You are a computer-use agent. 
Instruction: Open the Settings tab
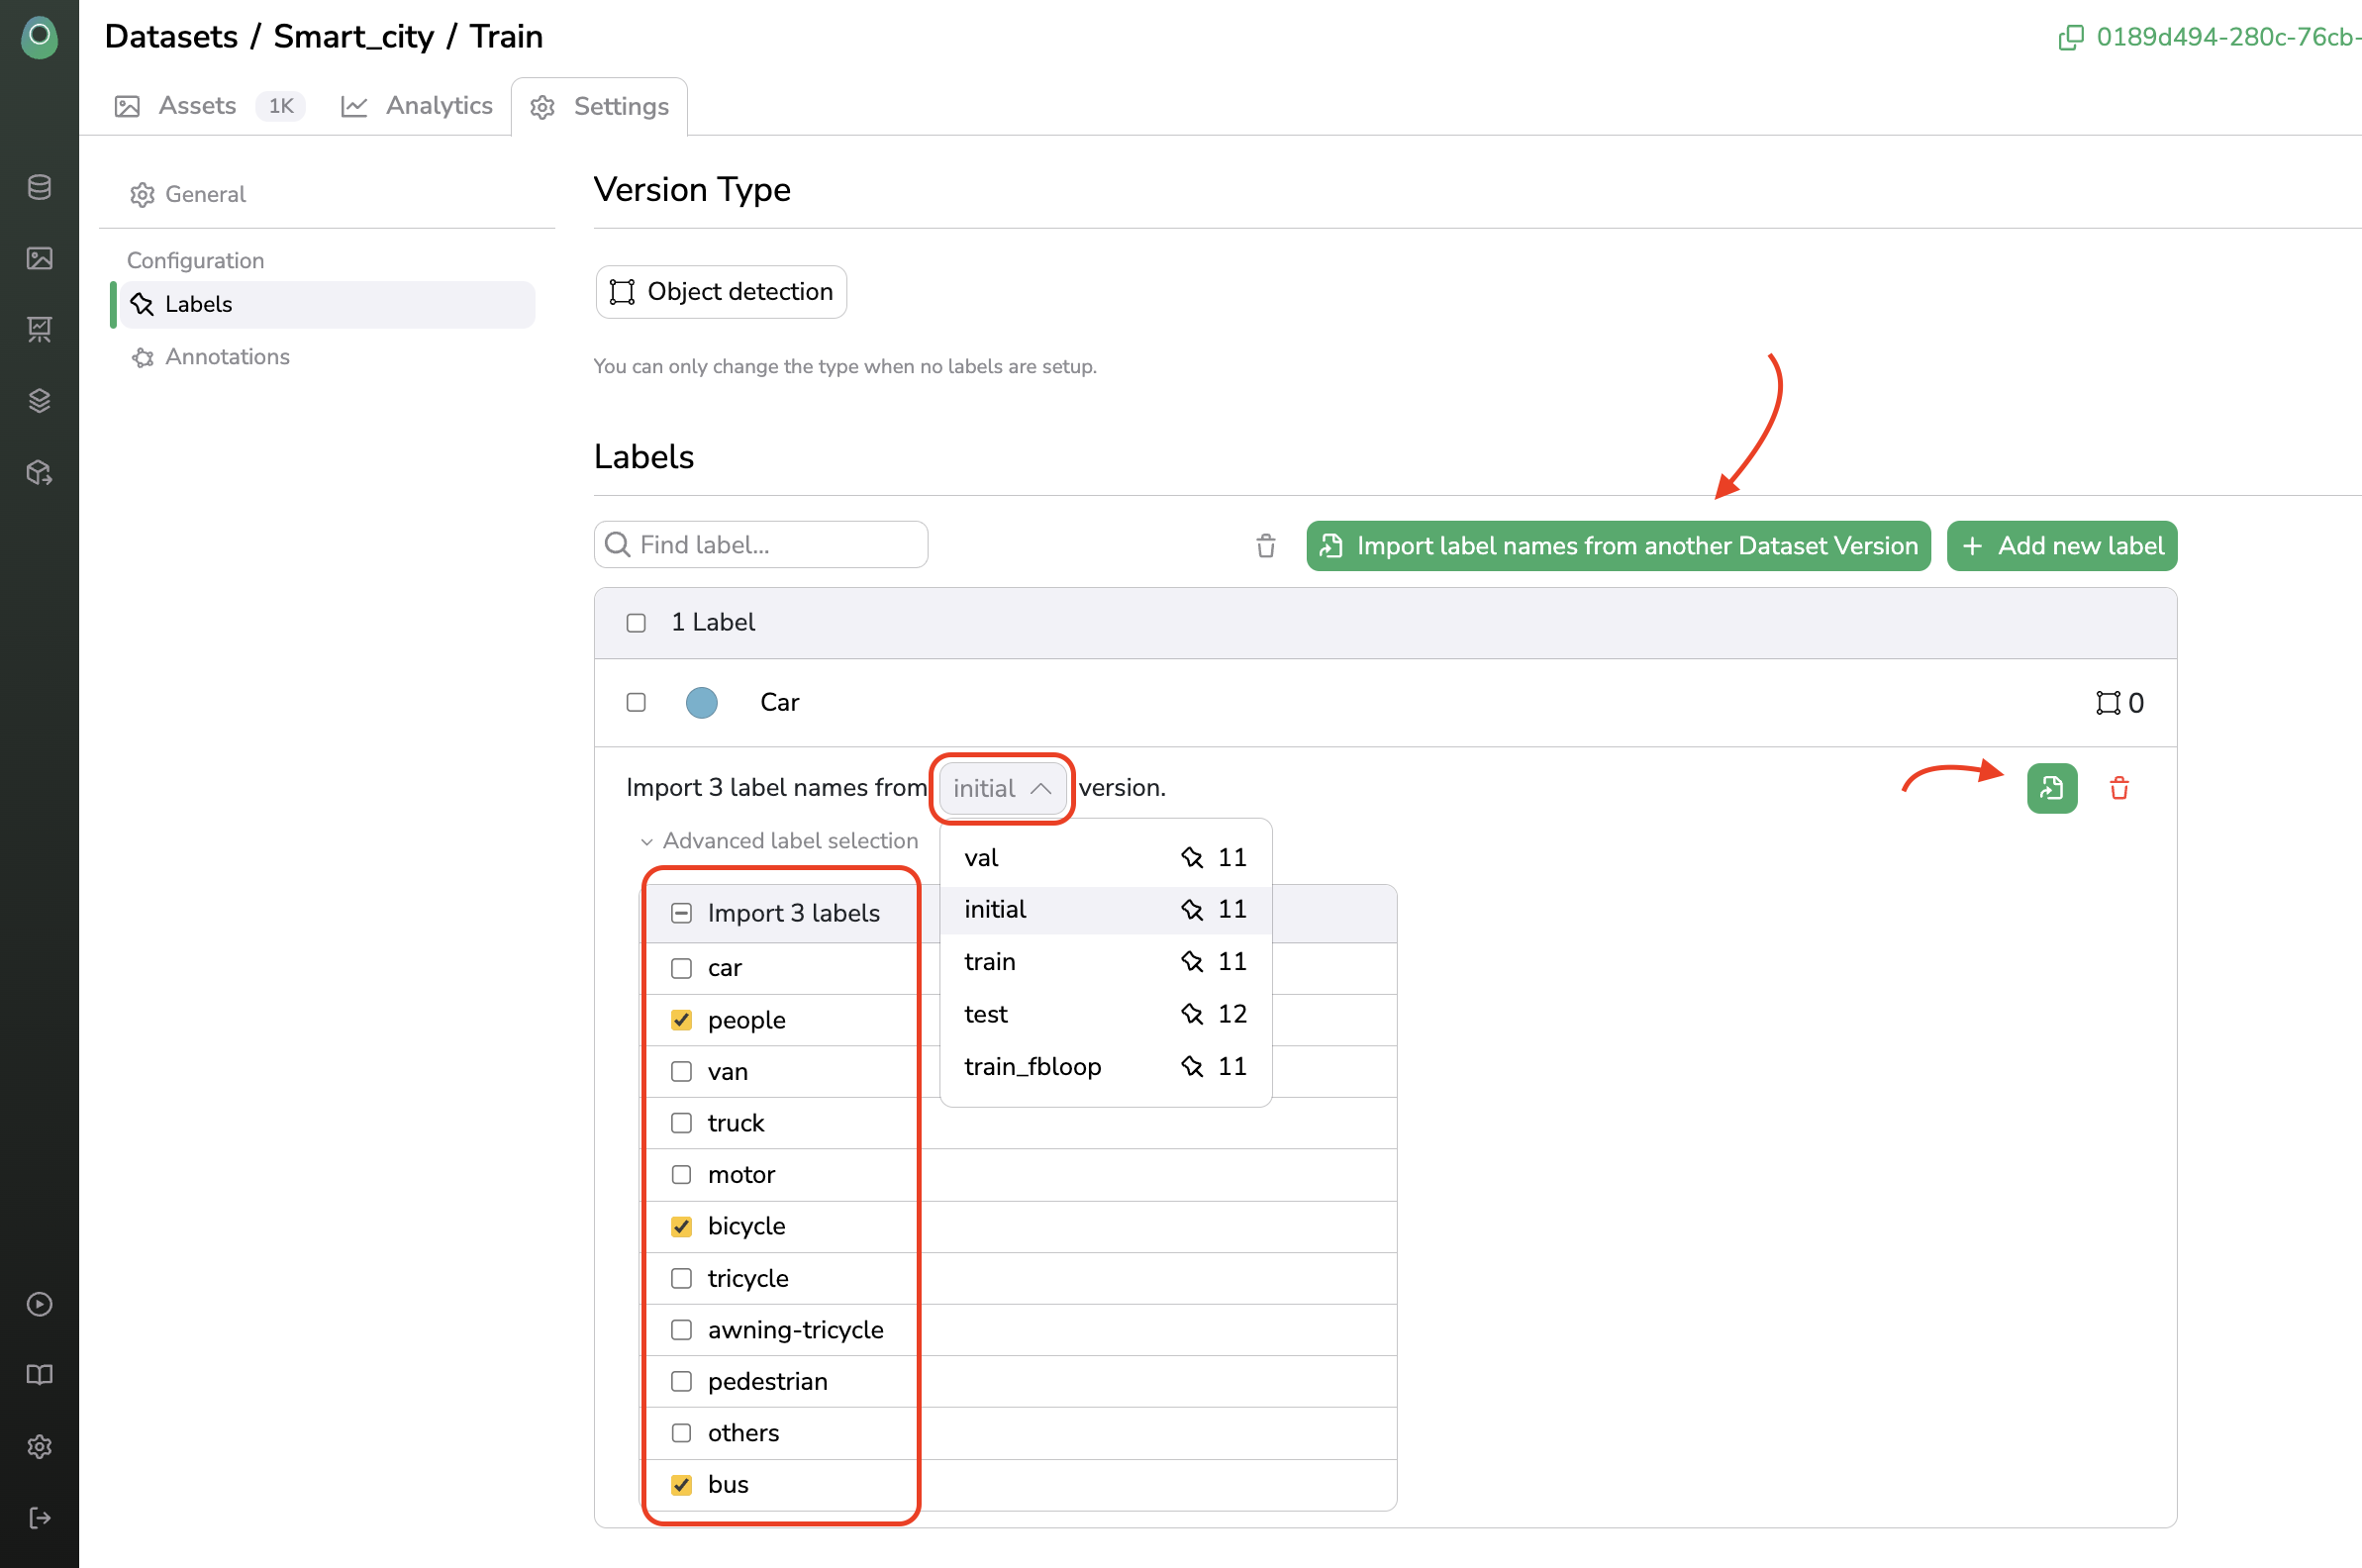pyautogui.click(x=599, y=107)
